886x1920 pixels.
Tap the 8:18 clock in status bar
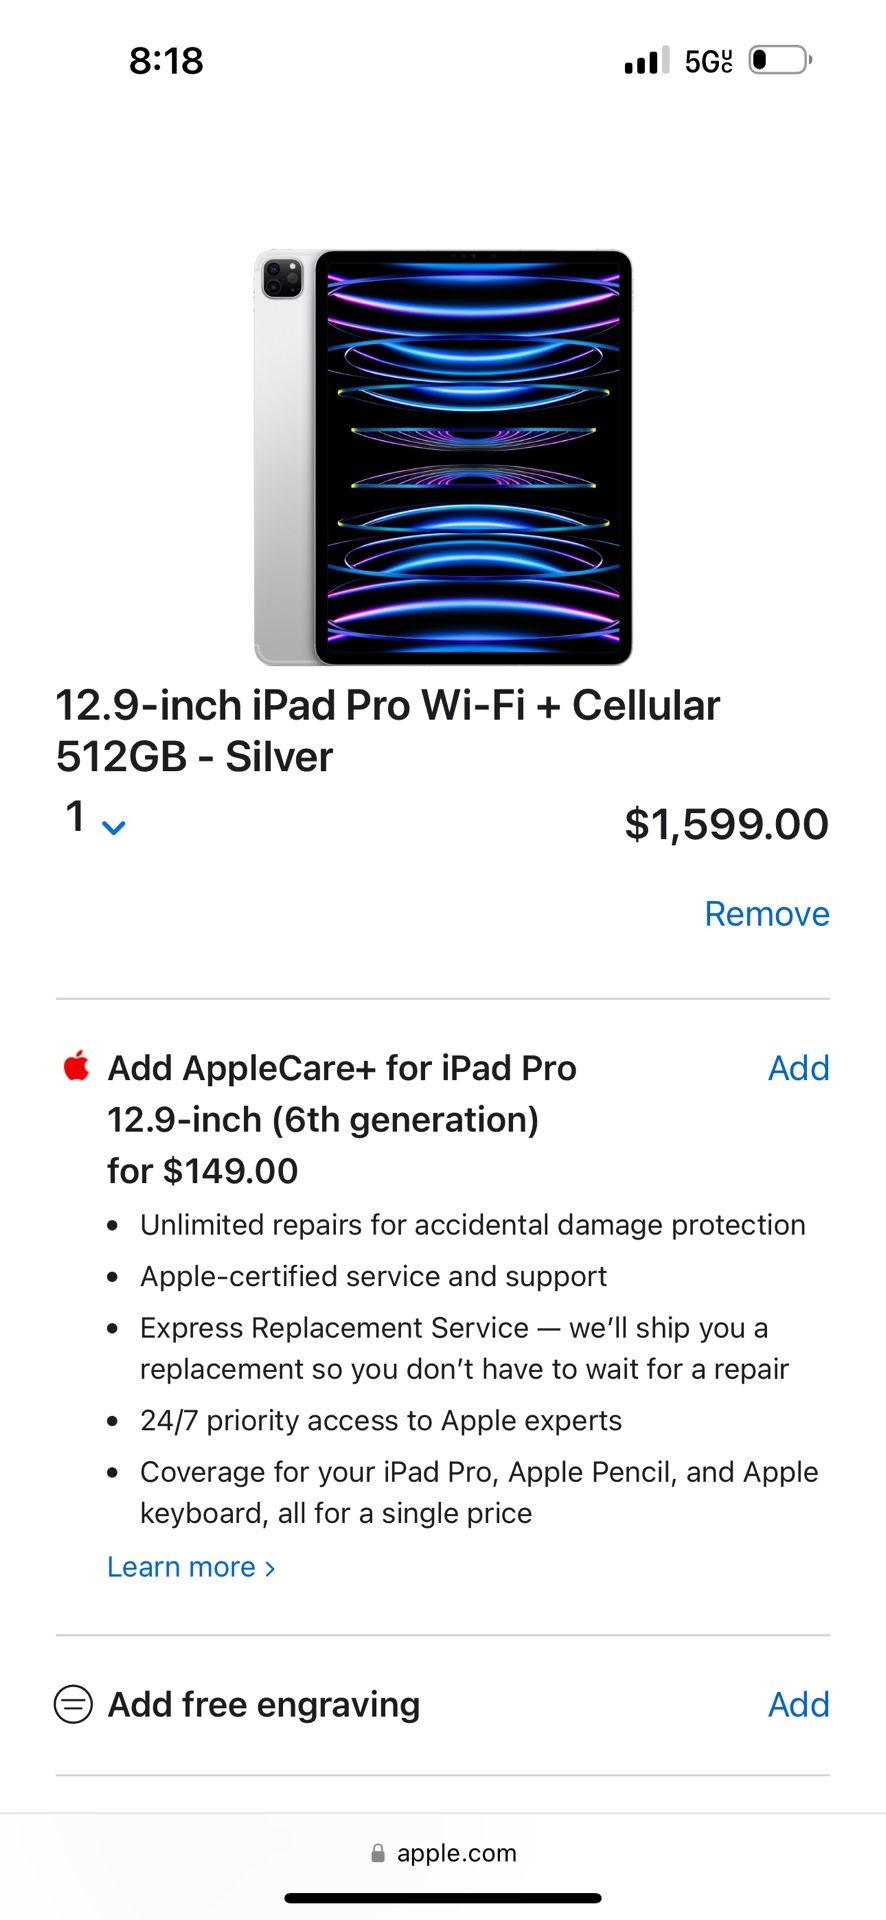(x=166, y=61)
